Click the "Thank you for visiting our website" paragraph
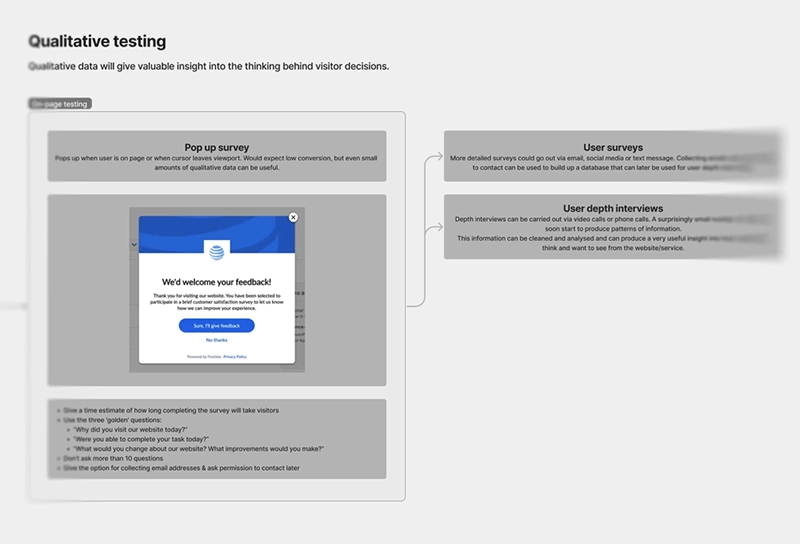Viewport: 800px width, 544px height. (217, 302)
